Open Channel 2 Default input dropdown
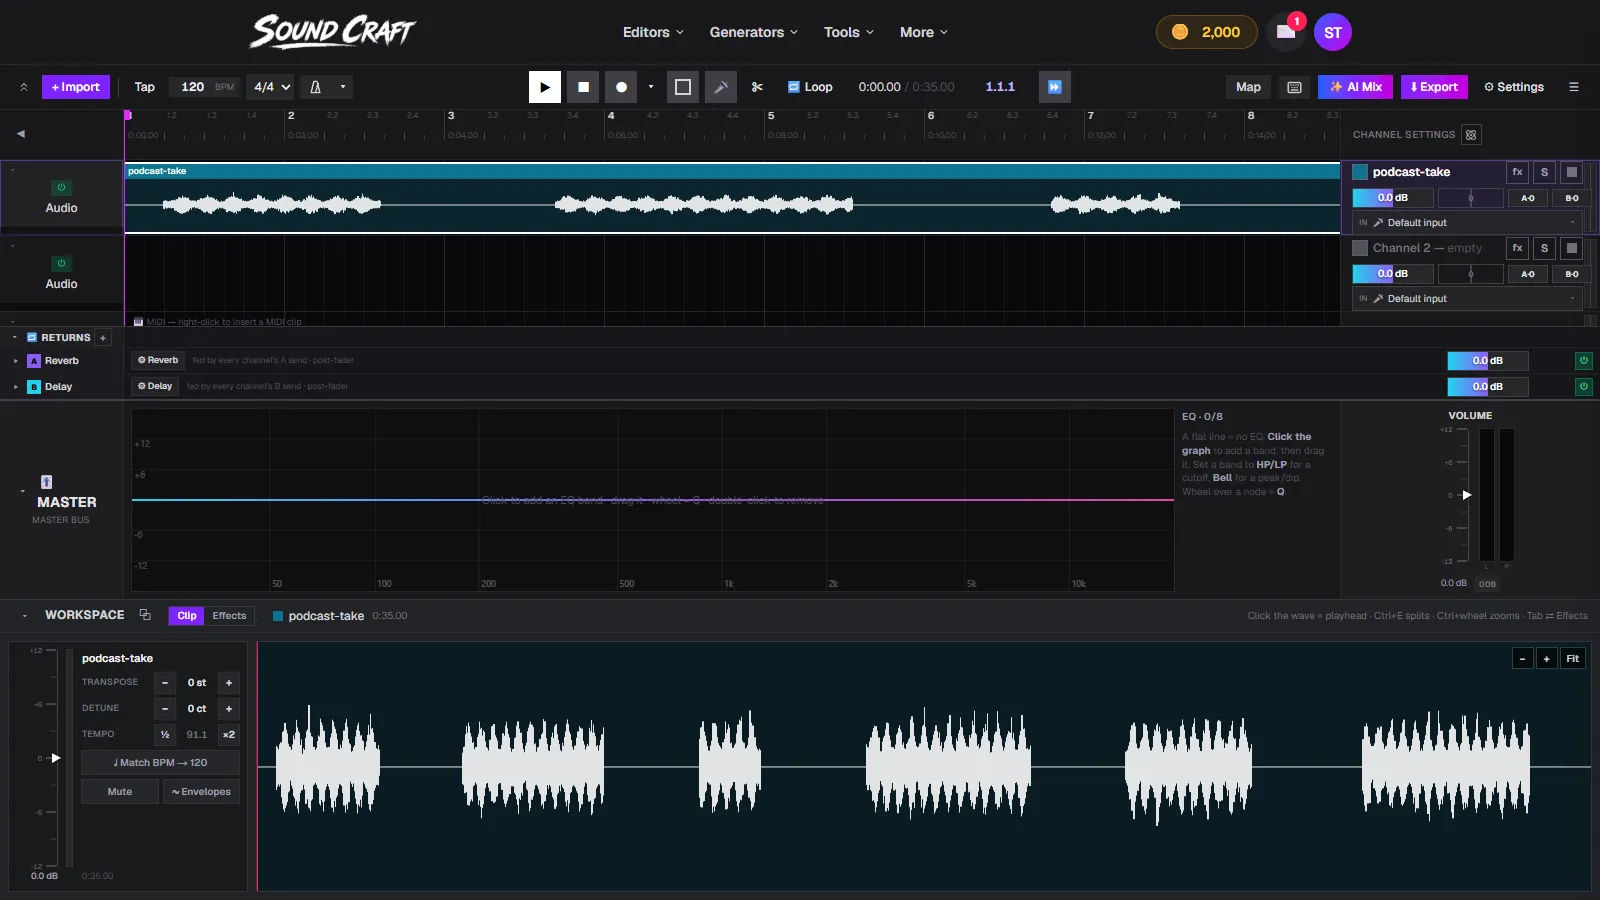The width and height of the screenshot is (1600, 900). pos(1467,299)
